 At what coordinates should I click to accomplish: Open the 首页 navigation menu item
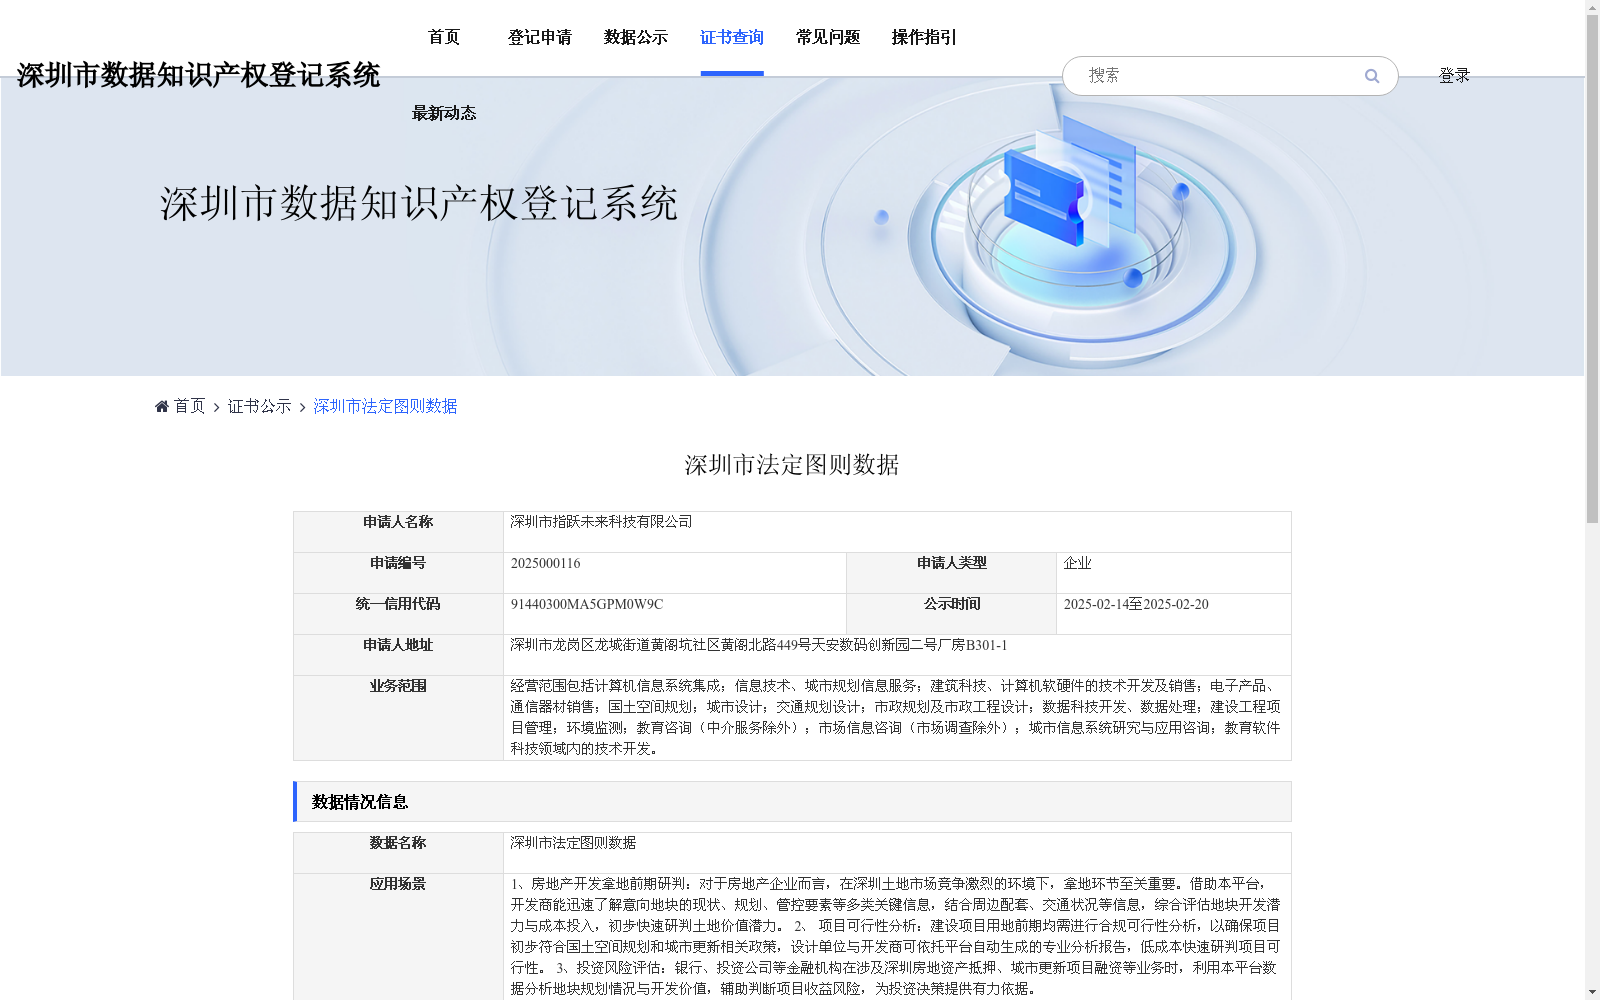[x=444, y=37]
